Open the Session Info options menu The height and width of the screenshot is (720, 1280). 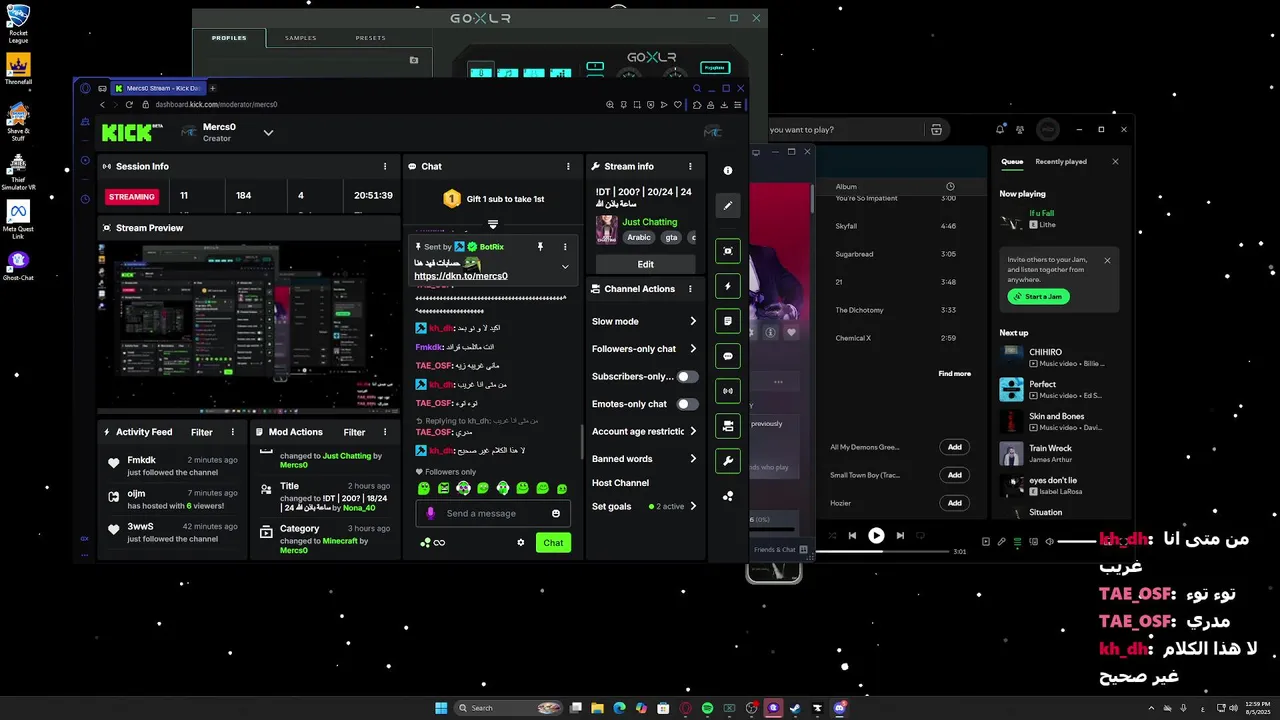pyautogui.click(x=385, y=166)
